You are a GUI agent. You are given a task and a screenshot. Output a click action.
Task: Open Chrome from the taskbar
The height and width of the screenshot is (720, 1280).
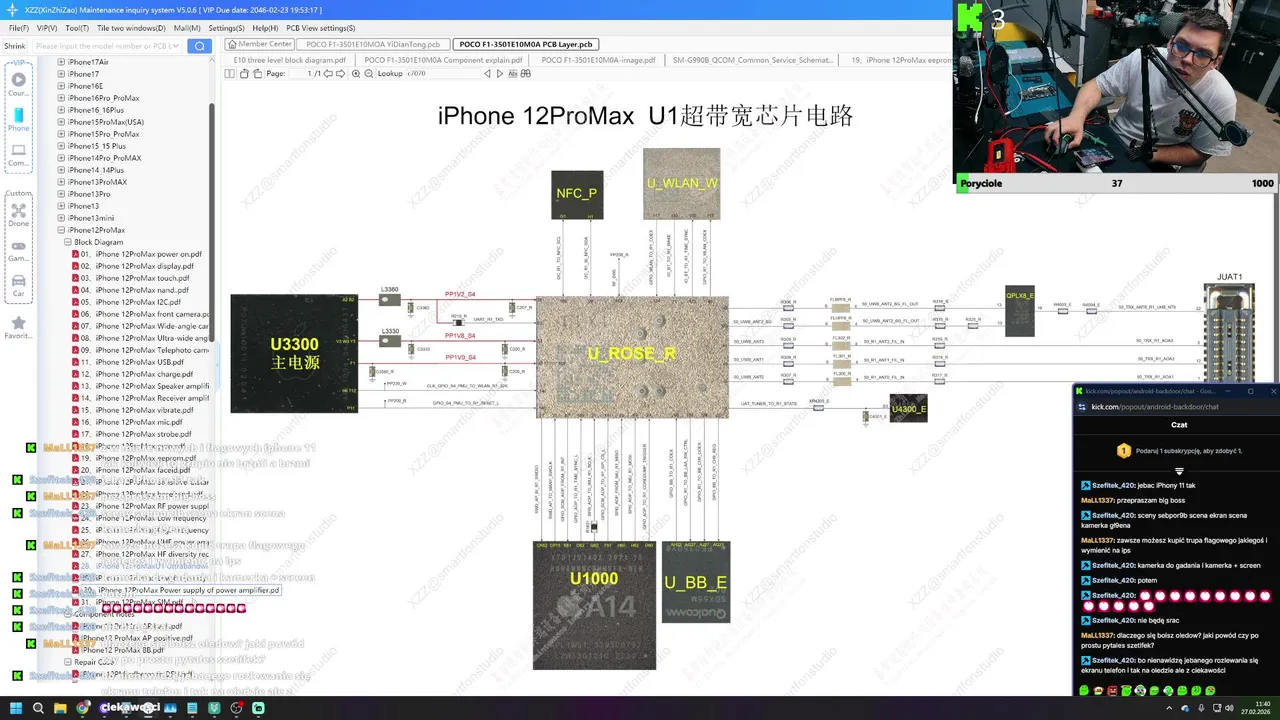click(84, 708)
